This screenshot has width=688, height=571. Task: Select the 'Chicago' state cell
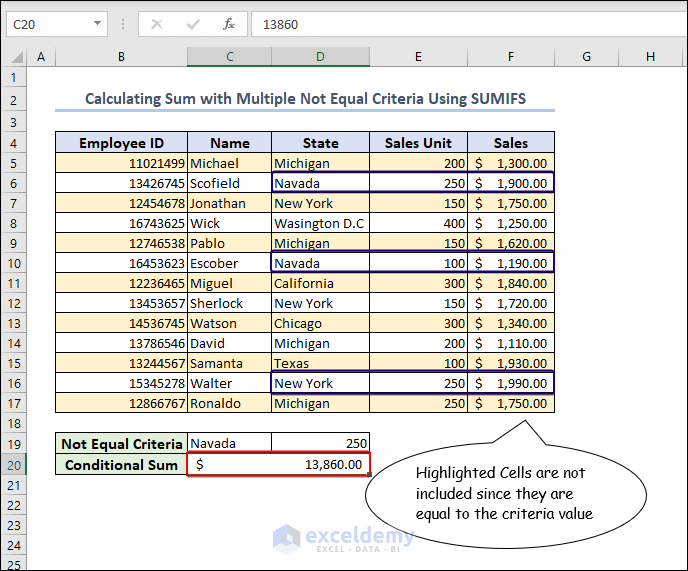coord(321,323)
